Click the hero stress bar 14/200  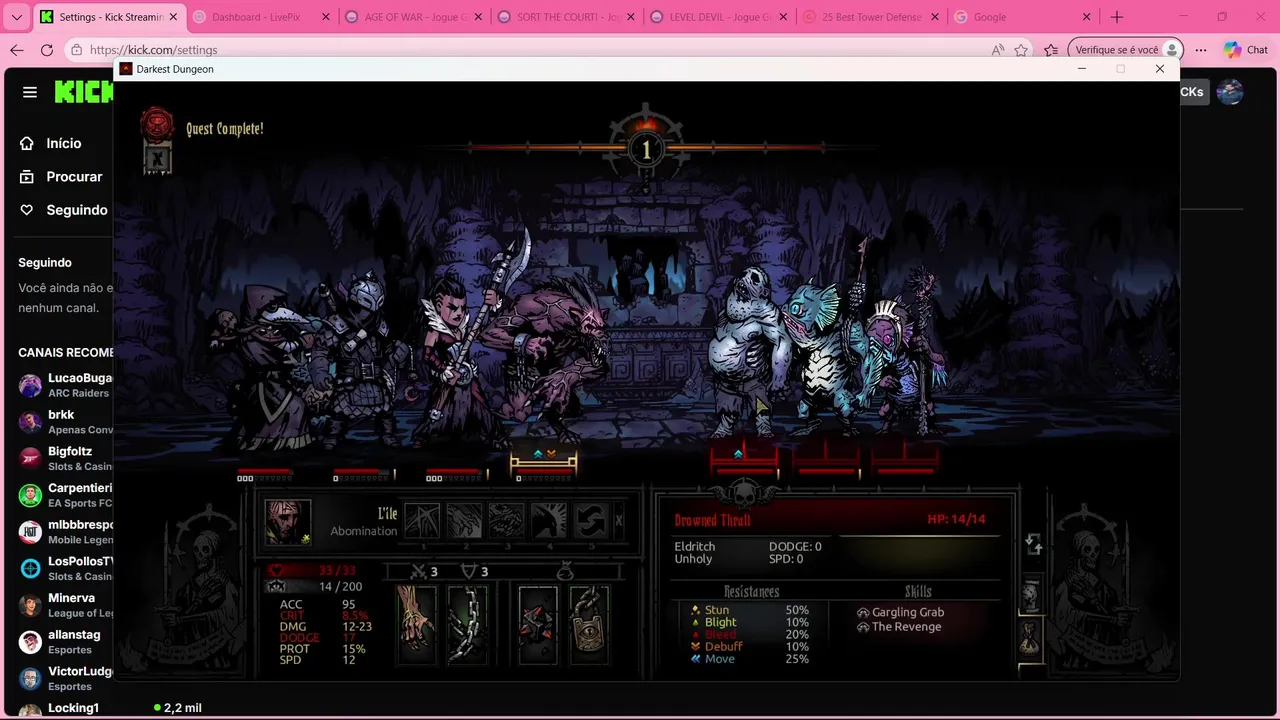click(317, 586)
